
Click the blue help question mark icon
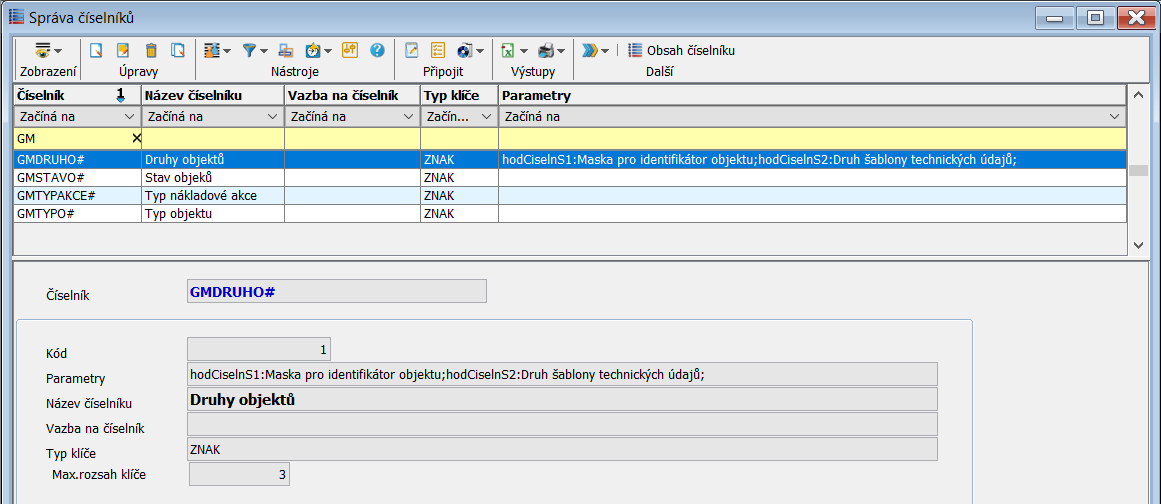377,50
